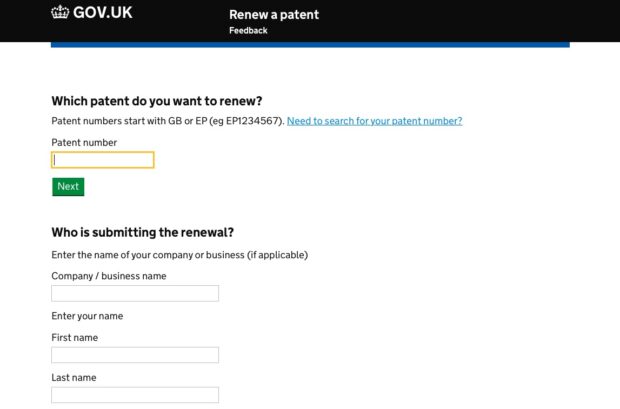Focus the Patent number input field
Screen dimensions: 620x409
(103, 160)
